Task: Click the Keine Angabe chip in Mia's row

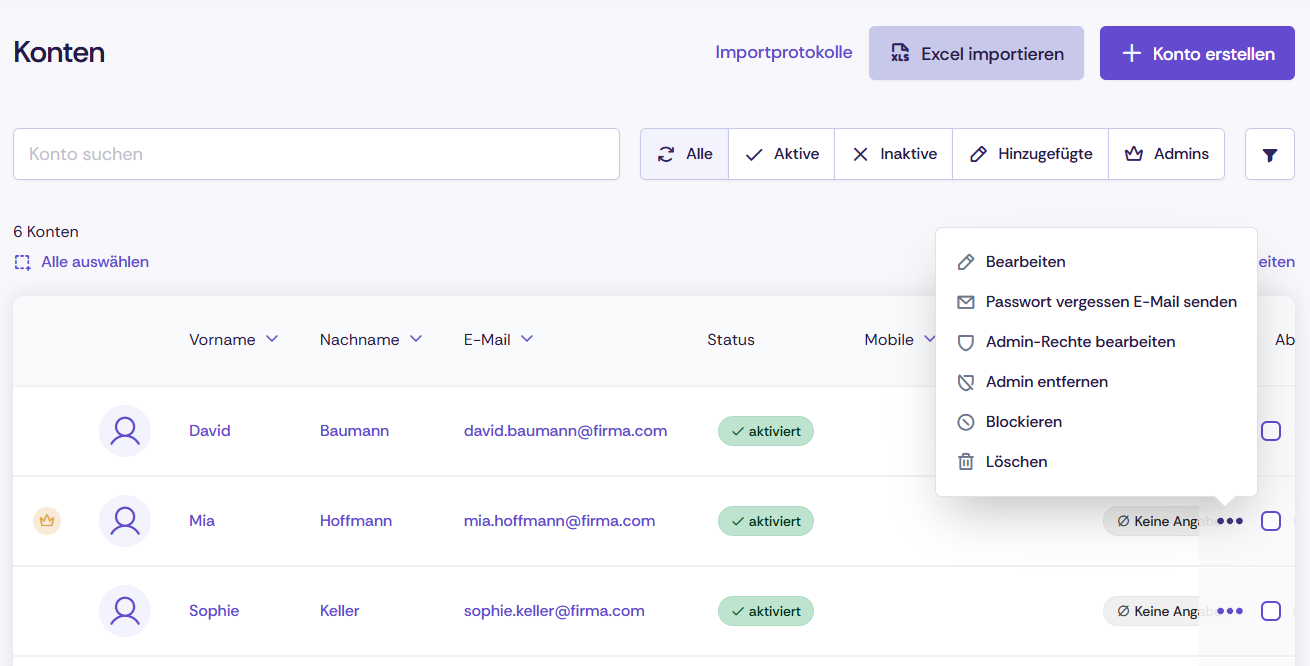Action: tap(1158, 521)
